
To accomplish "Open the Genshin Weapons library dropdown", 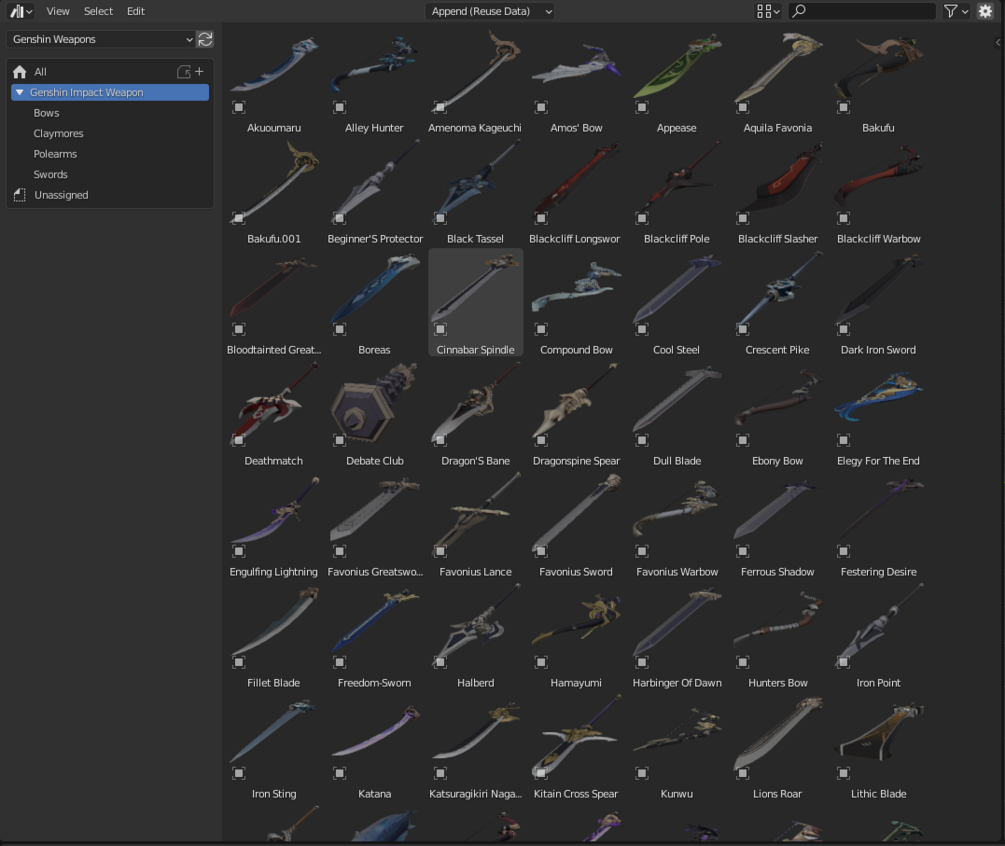I will (101, 39).
